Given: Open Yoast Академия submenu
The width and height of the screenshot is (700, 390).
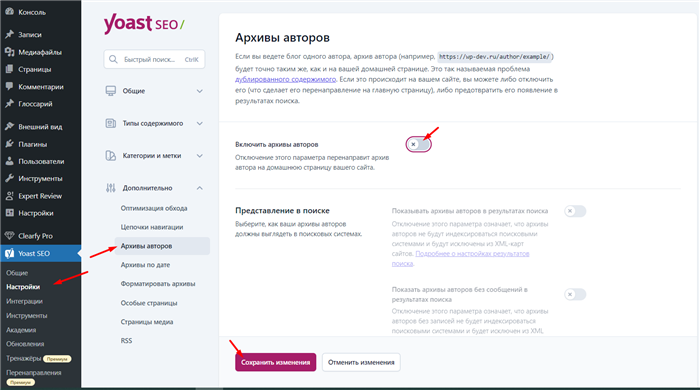Looking at the screenshot, I should pos(21,330).
